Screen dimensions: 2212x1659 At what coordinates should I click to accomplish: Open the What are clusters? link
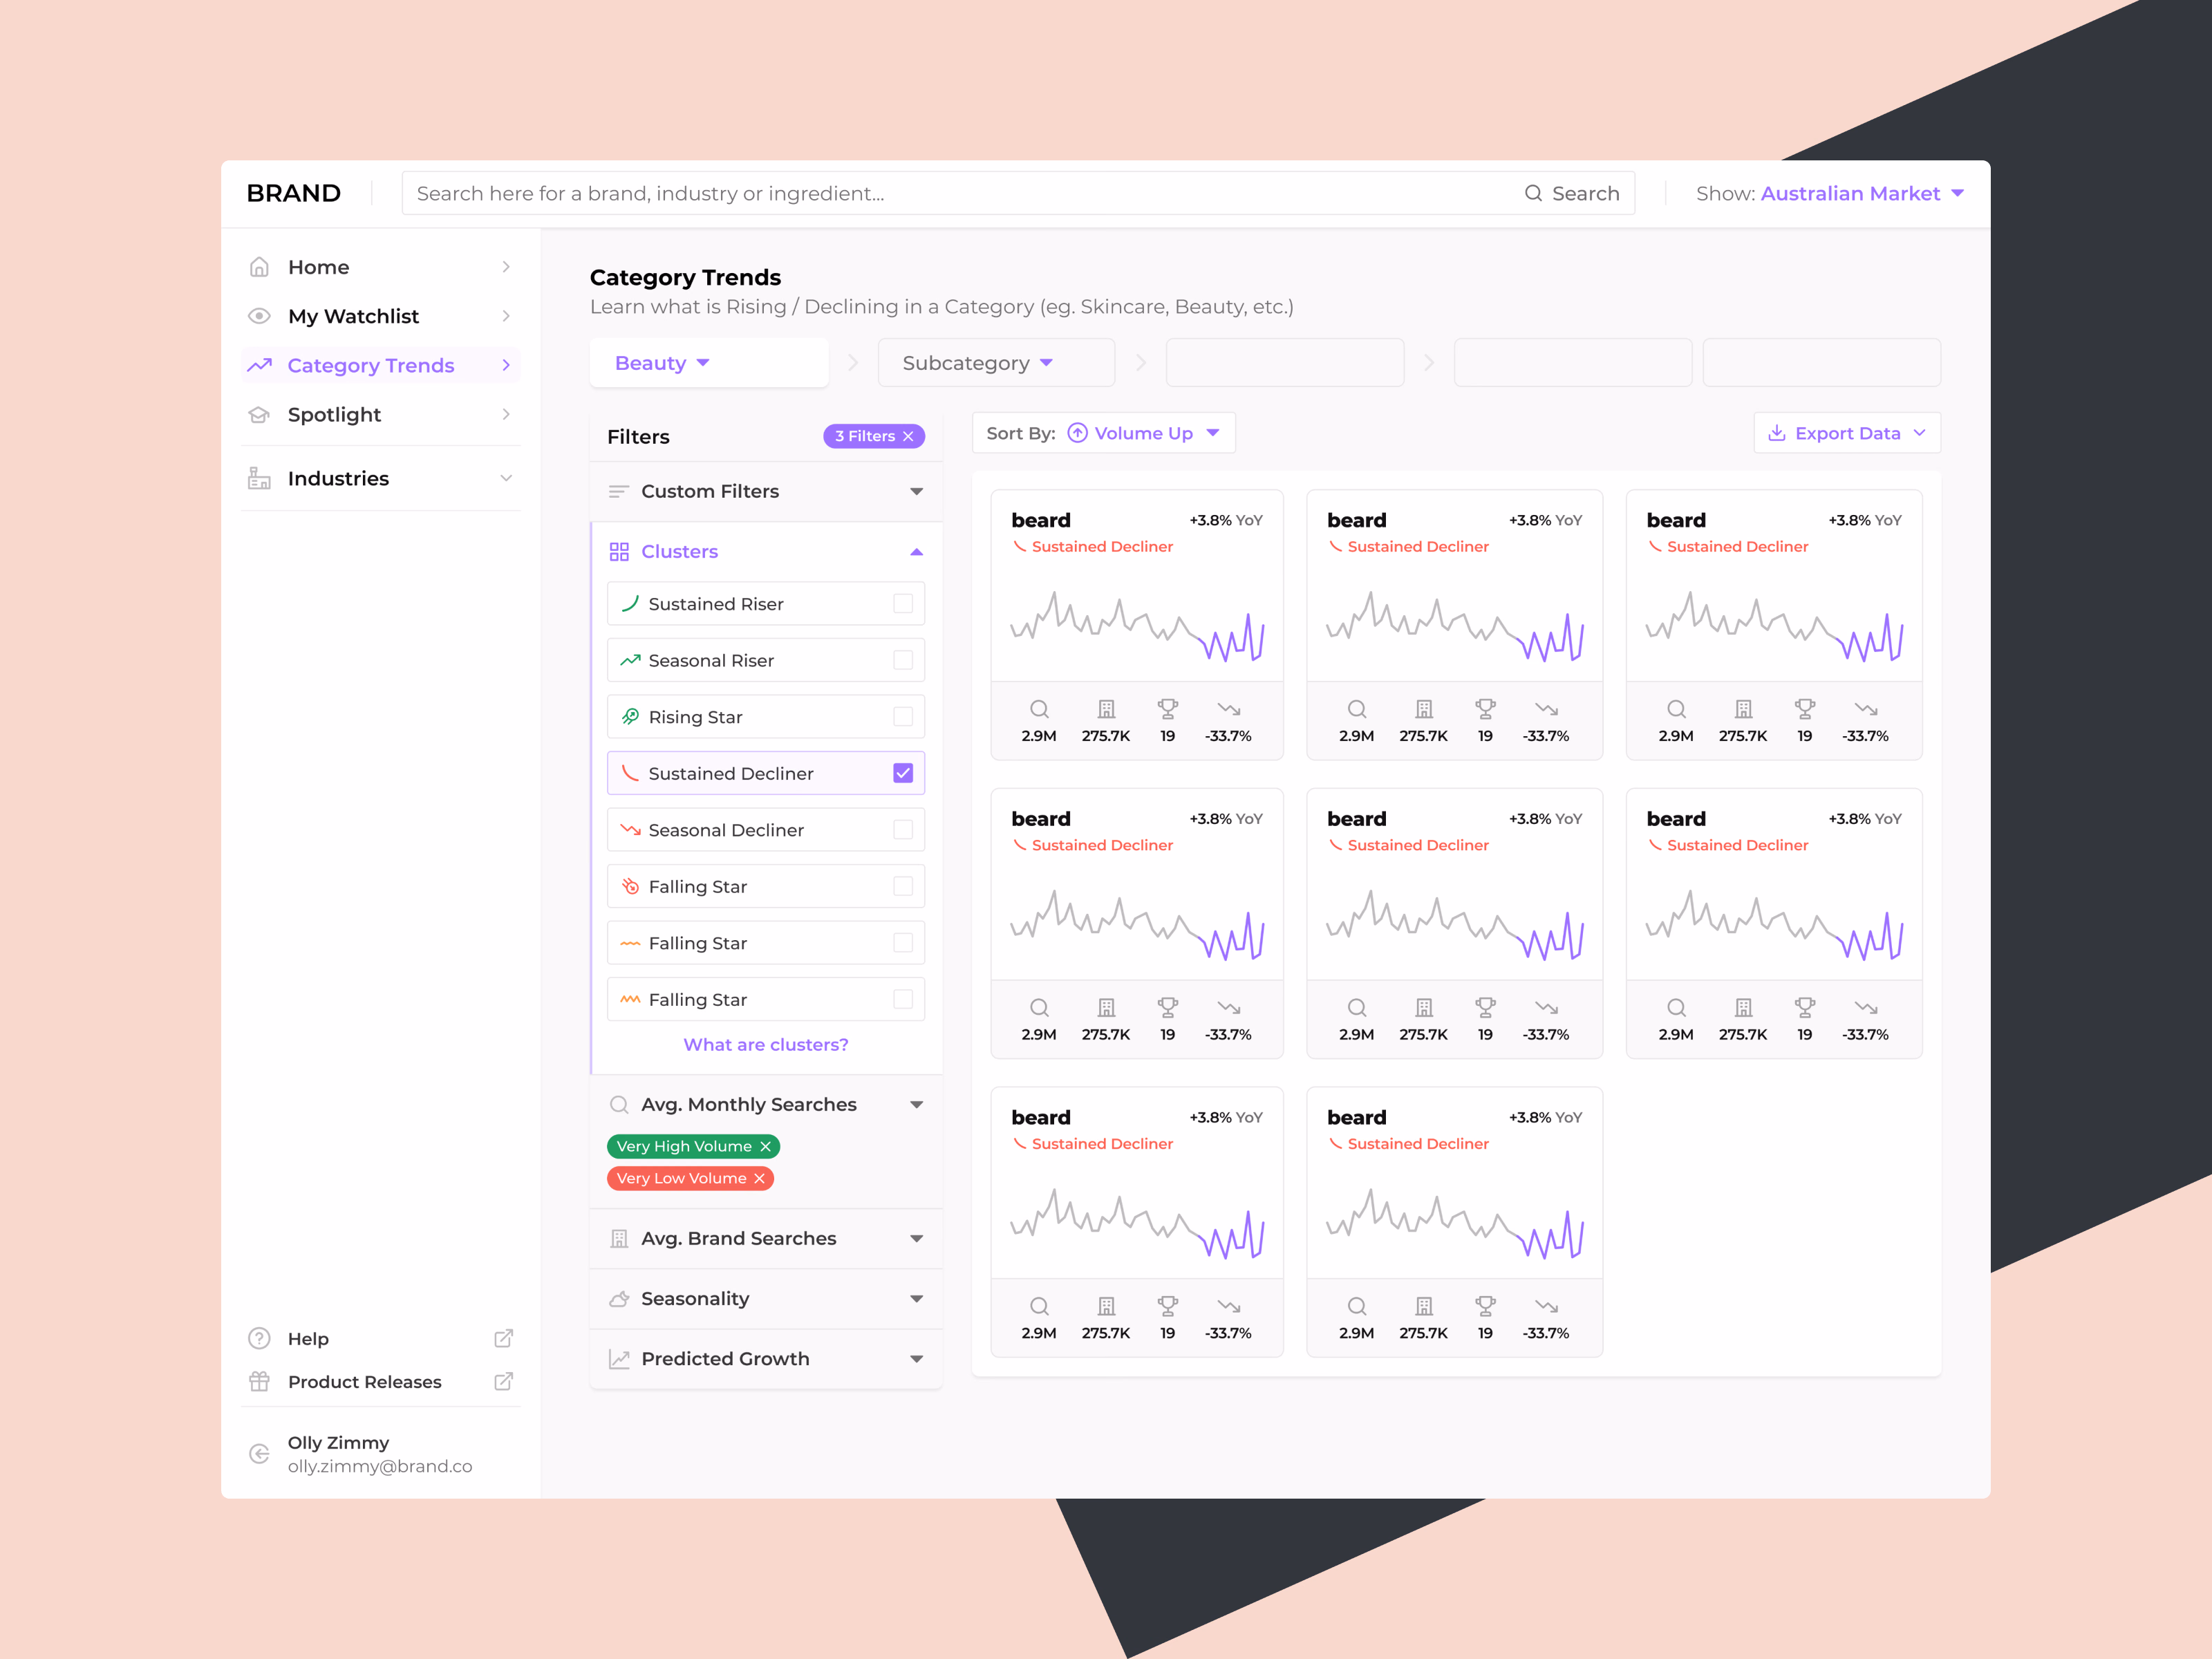click(766, 1044)
